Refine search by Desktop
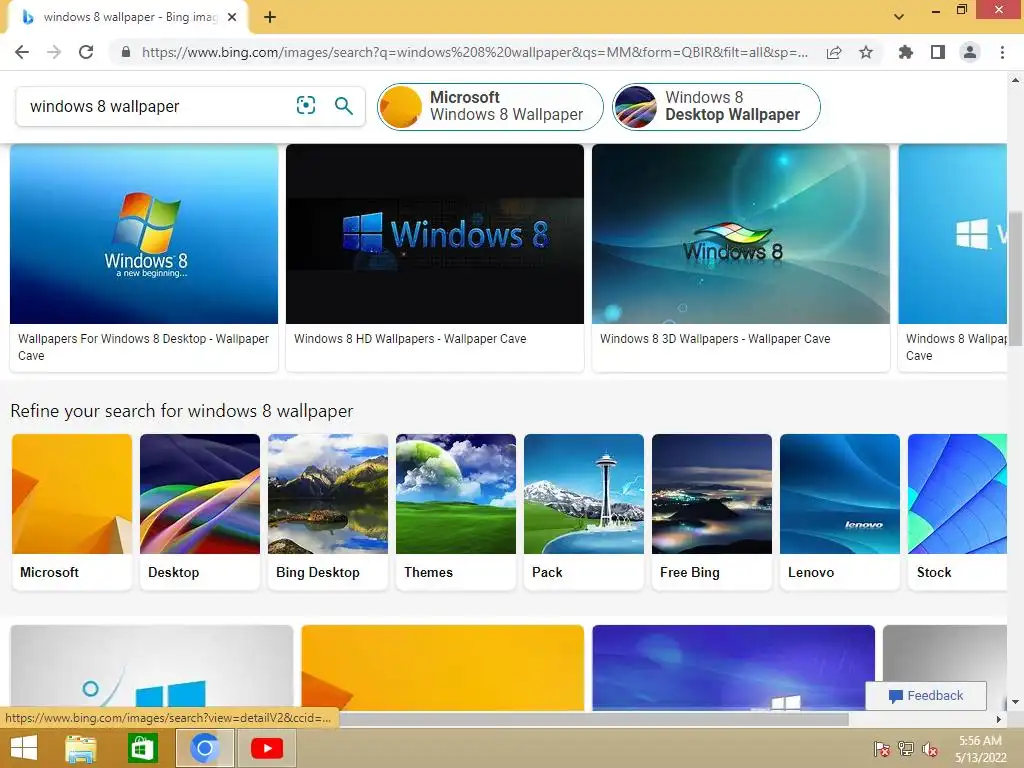This screenshot has width=1024, height=768. coord(200,512)
